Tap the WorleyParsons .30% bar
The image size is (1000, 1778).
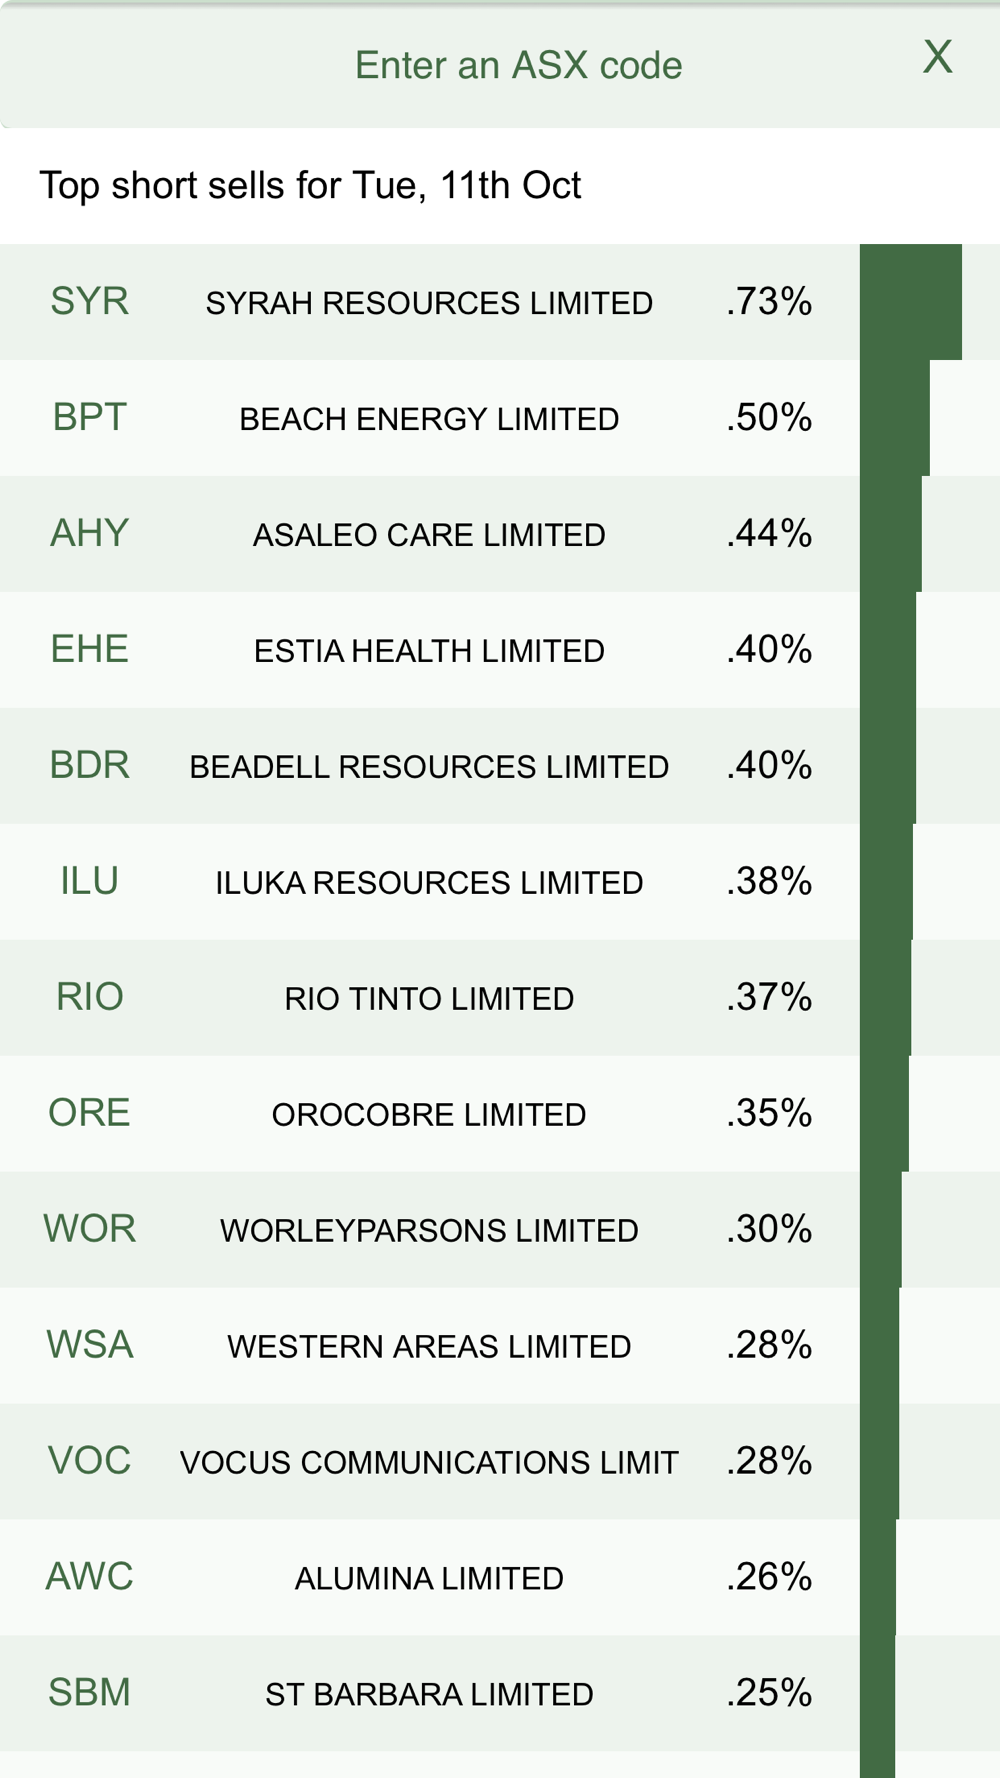point(881,1230)
